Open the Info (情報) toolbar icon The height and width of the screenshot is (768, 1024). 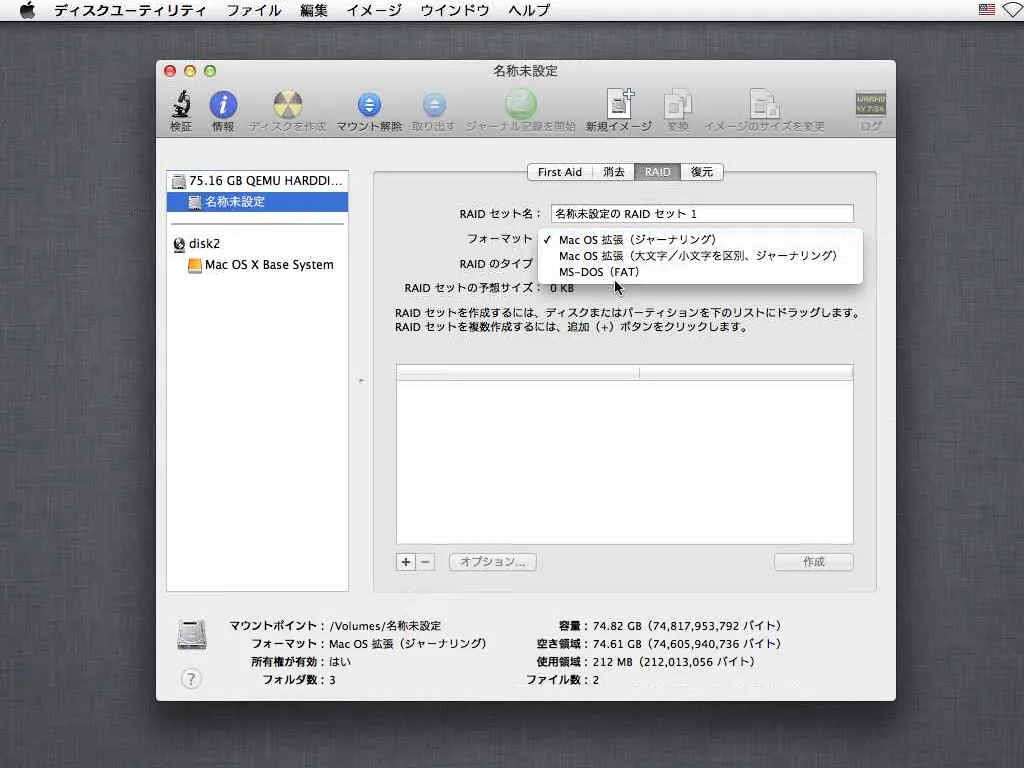pyautogui.click(x=223, y=104)
